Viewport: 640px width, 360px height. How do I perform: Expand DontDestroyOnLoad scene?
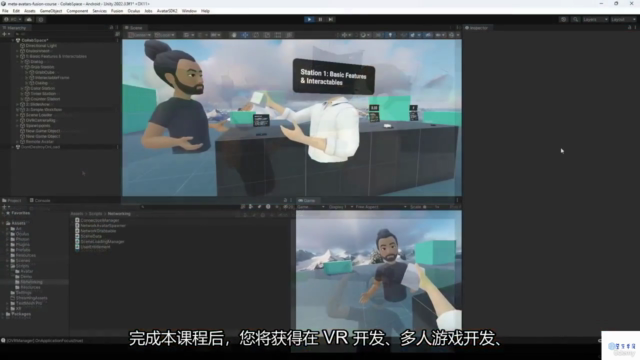(13, 147)
